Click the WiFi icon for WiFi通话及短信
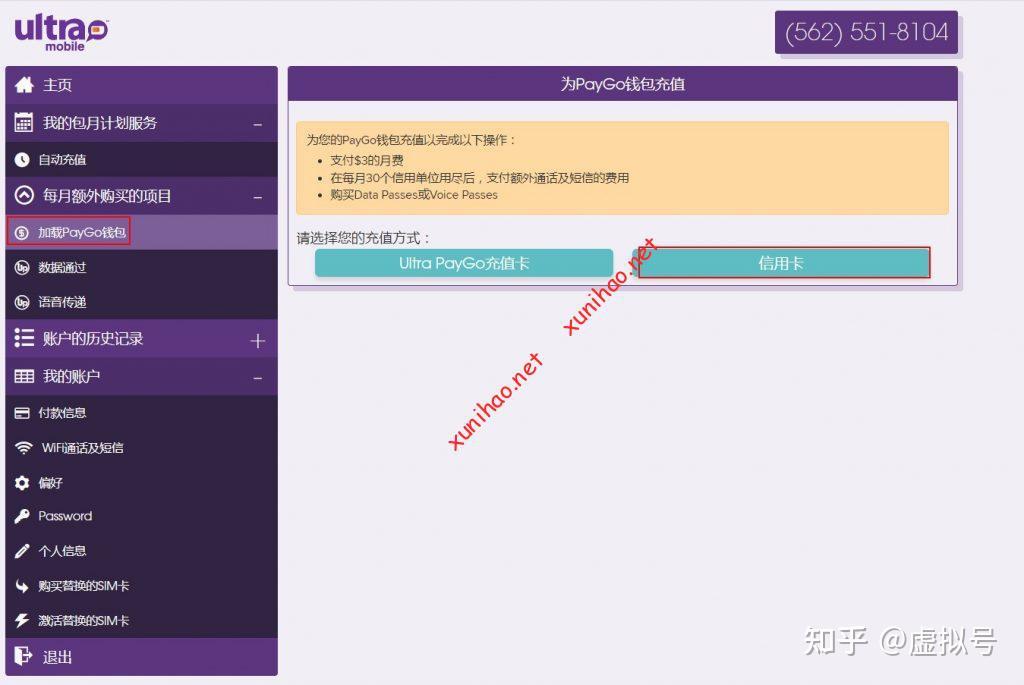Image resolution: width=1024 pixels, height=685 pixels. click(x=24, y=448)
